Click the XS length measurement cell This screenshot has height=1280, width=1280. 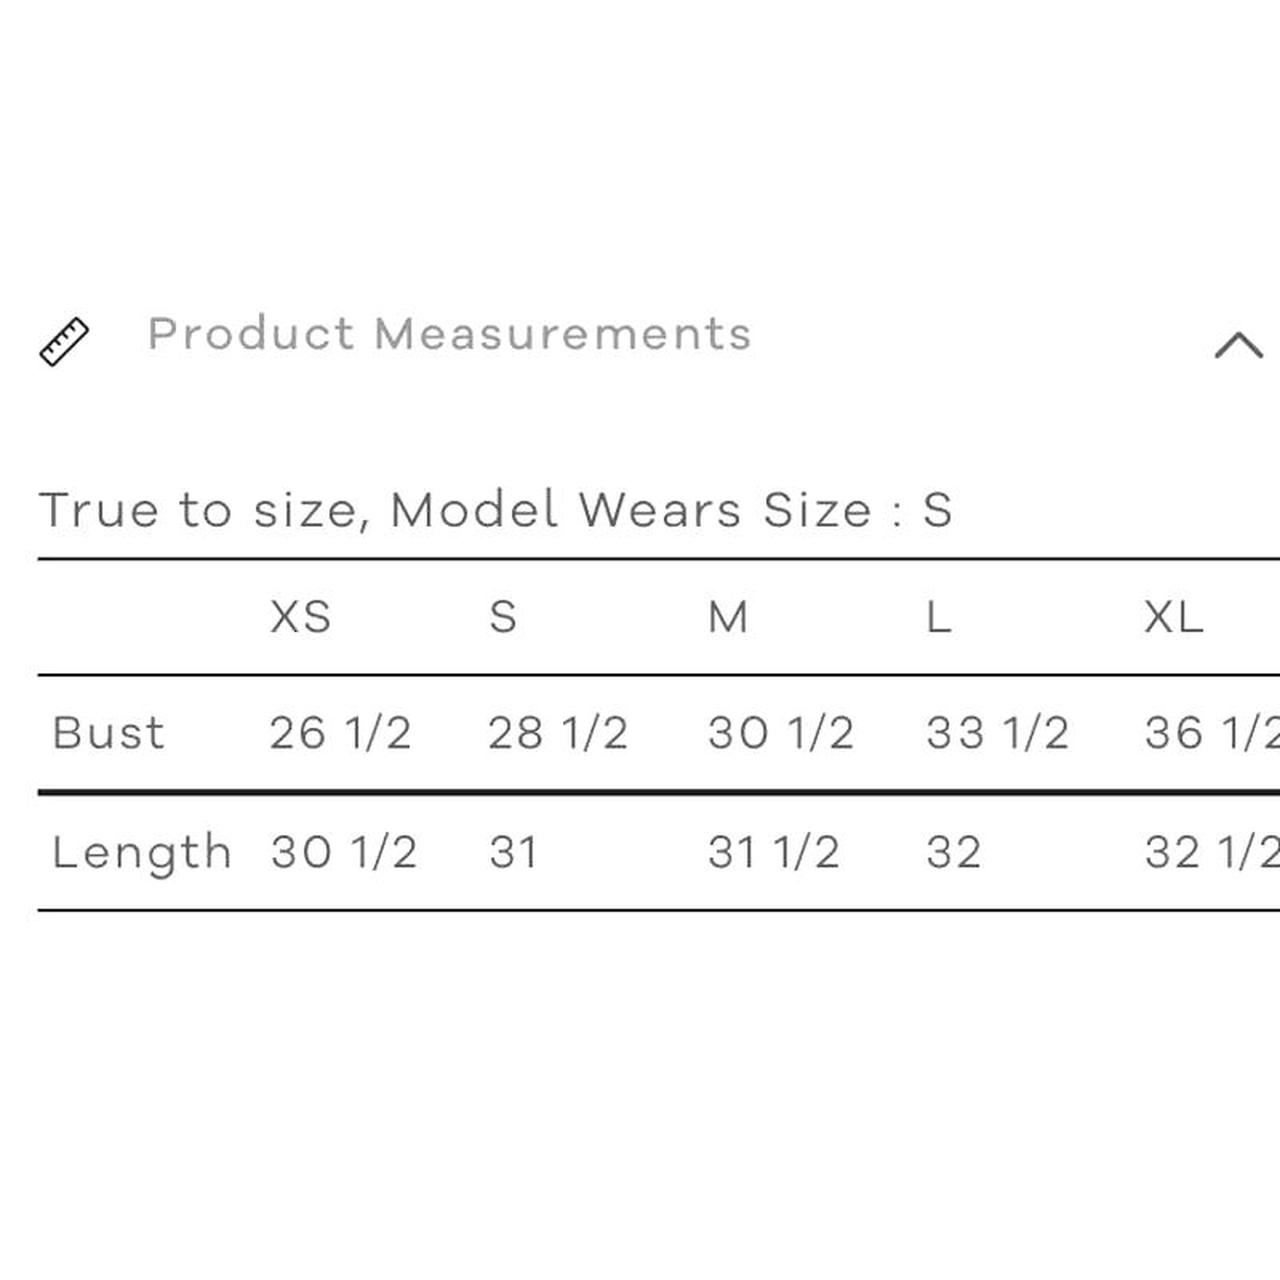click(x=343, y=853)
